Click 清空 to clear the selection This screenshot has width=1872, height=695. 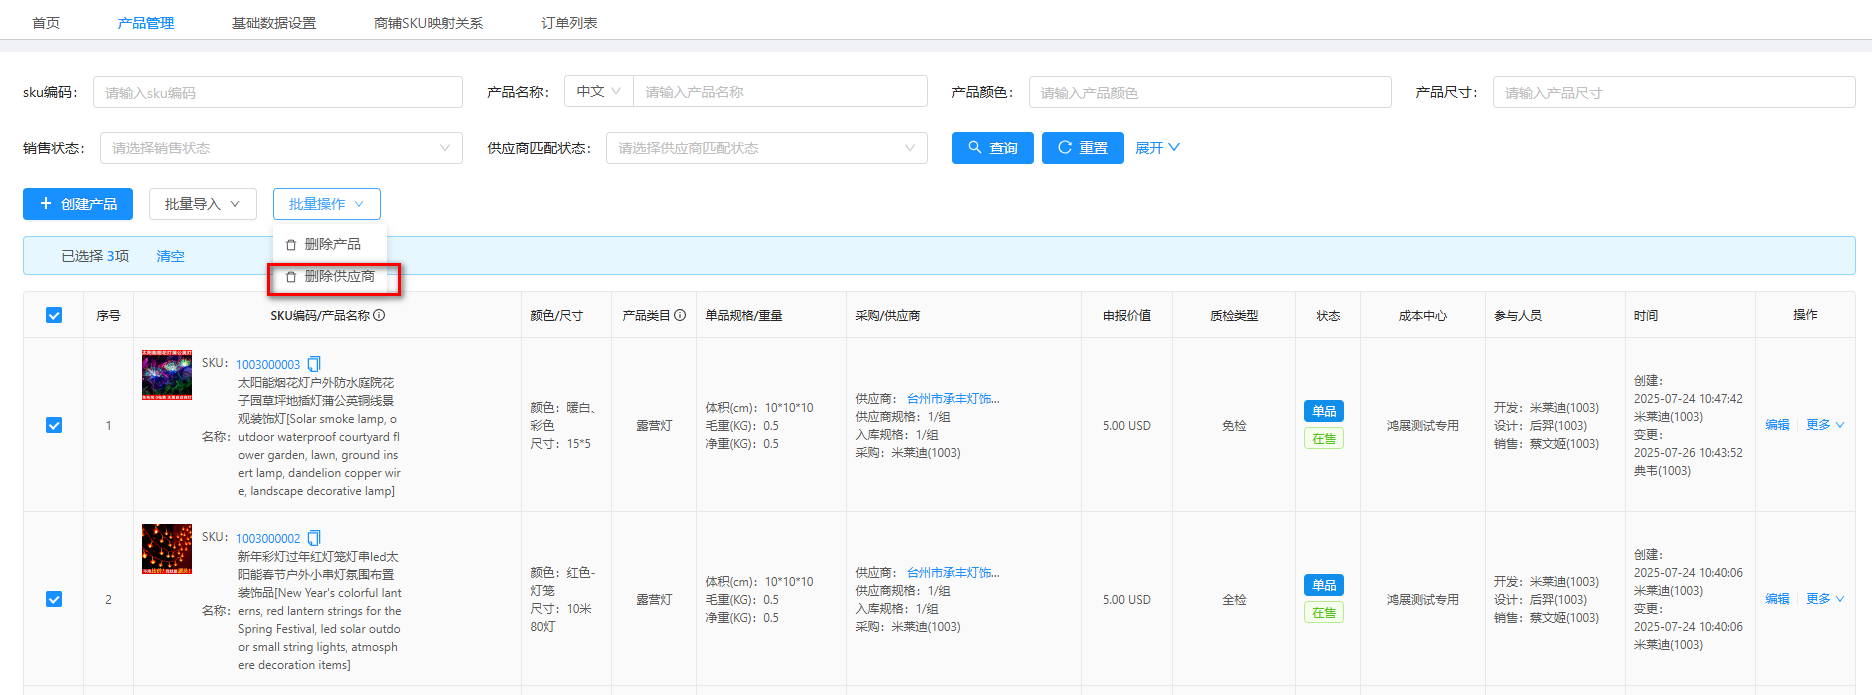(170, 256)
